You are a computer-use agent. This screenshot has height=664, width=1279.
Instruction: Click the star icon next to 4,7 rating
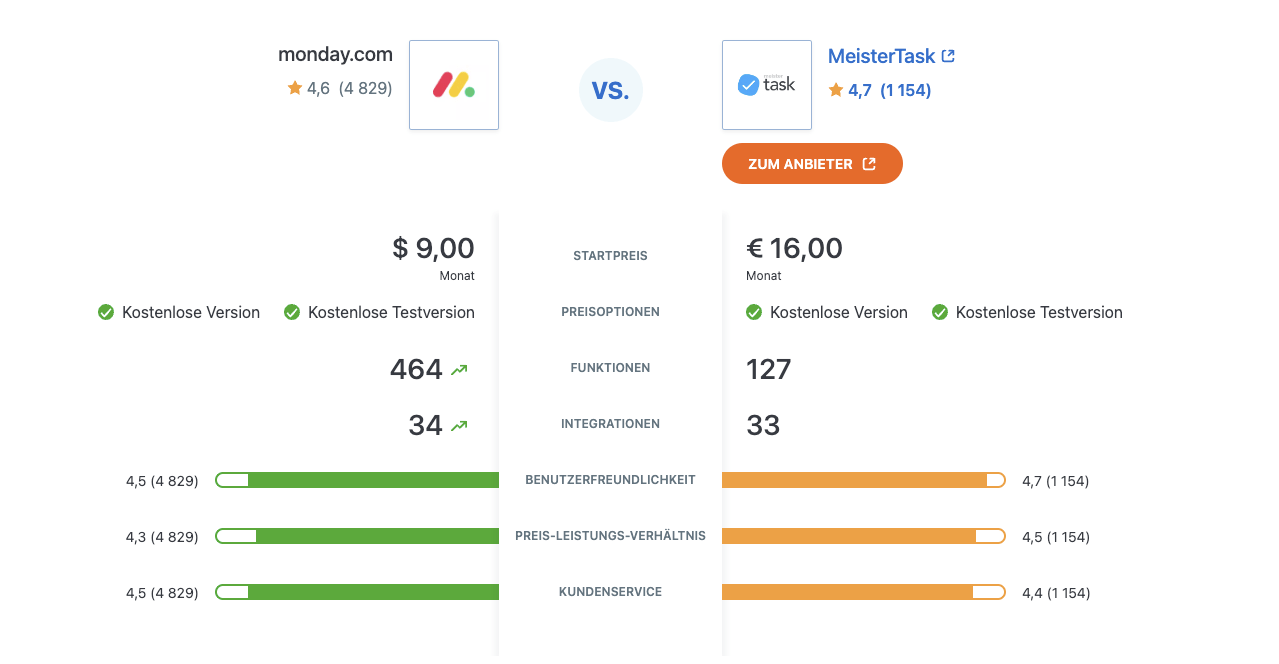coord(836,90)
